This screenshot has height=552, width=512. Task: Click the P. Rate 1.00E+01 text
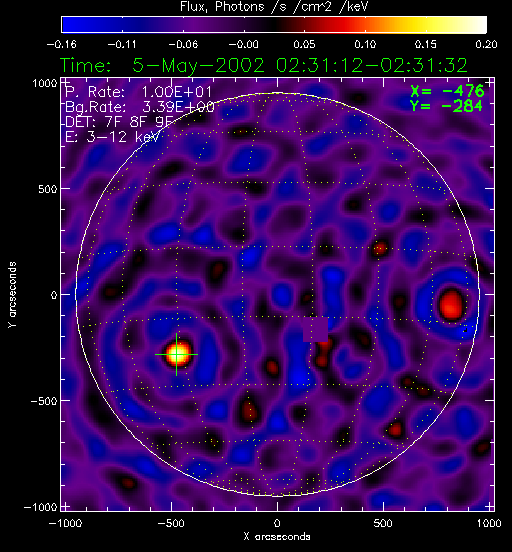point(138,92)
